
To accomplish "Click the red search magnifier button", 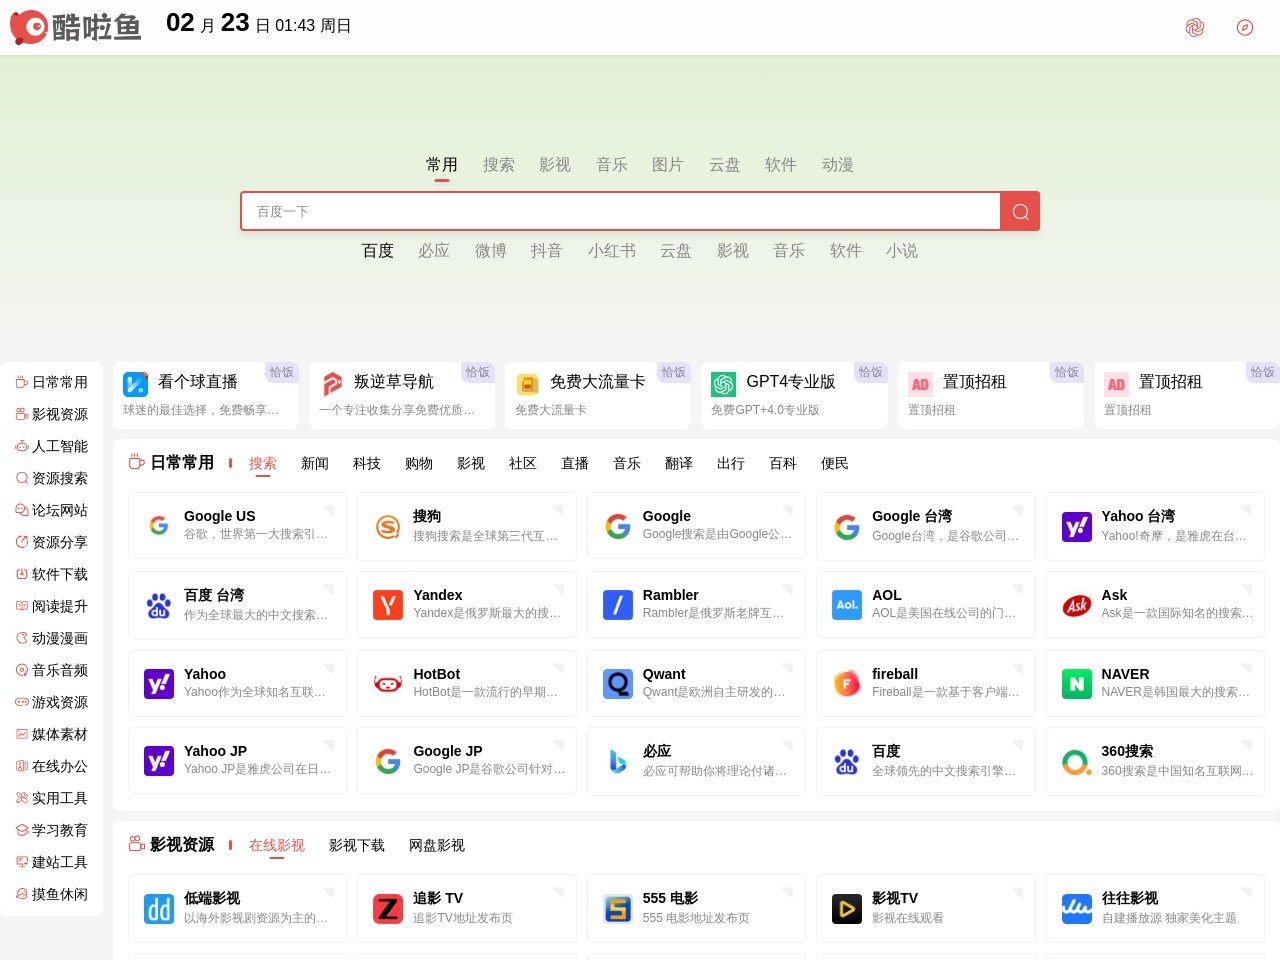I will pos(1020,211).
